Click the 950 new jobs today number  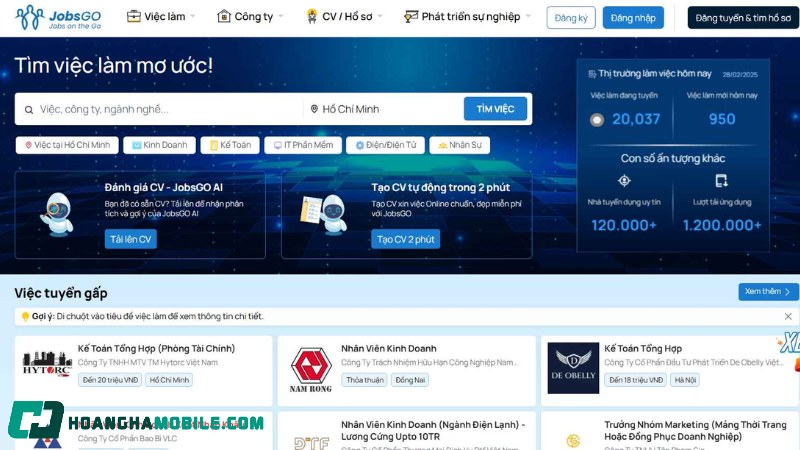722,119
